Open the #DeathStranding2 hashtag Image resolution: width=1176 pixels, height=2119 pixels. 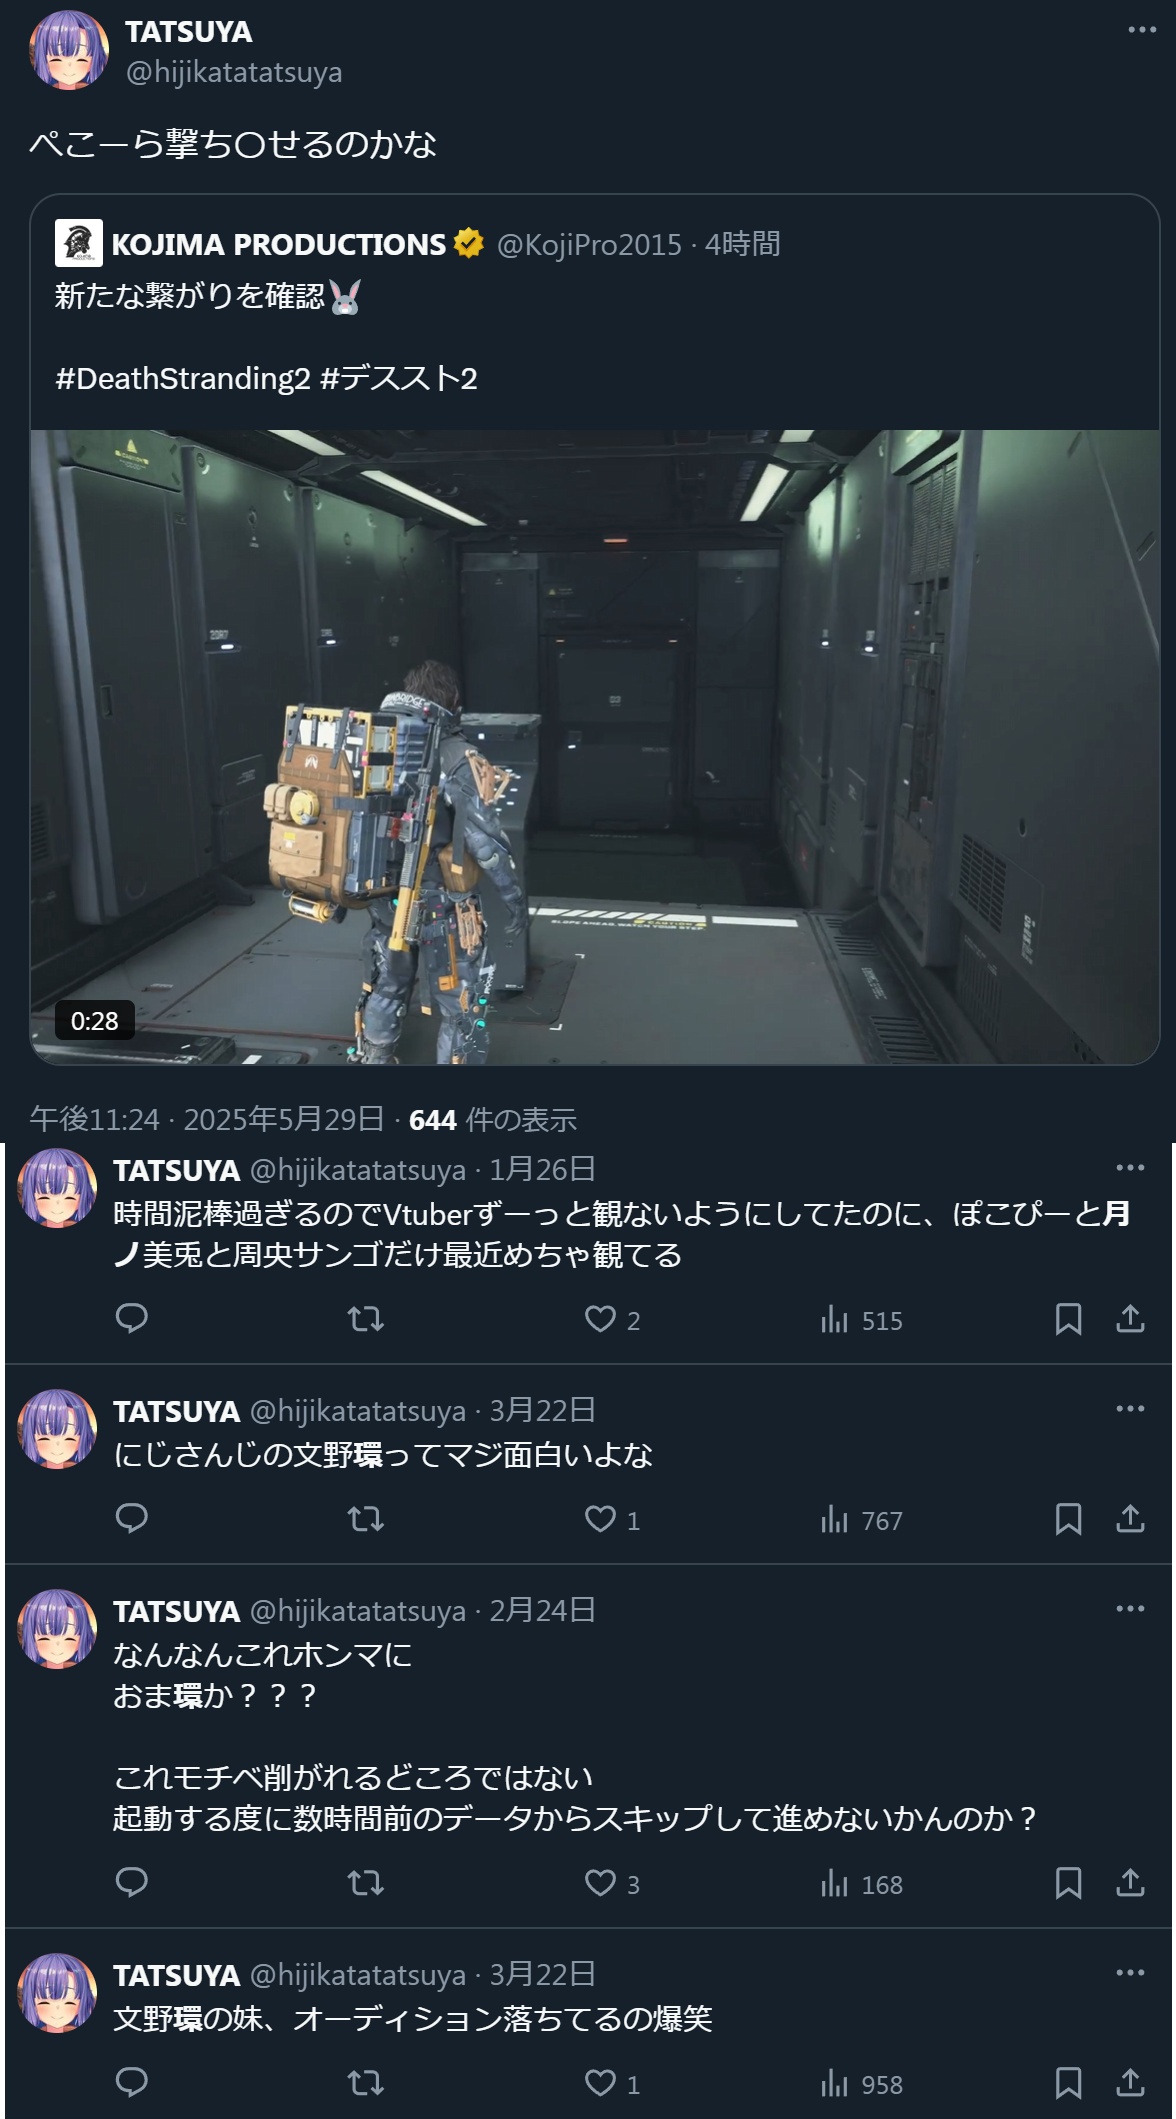[x=183, y=378]
